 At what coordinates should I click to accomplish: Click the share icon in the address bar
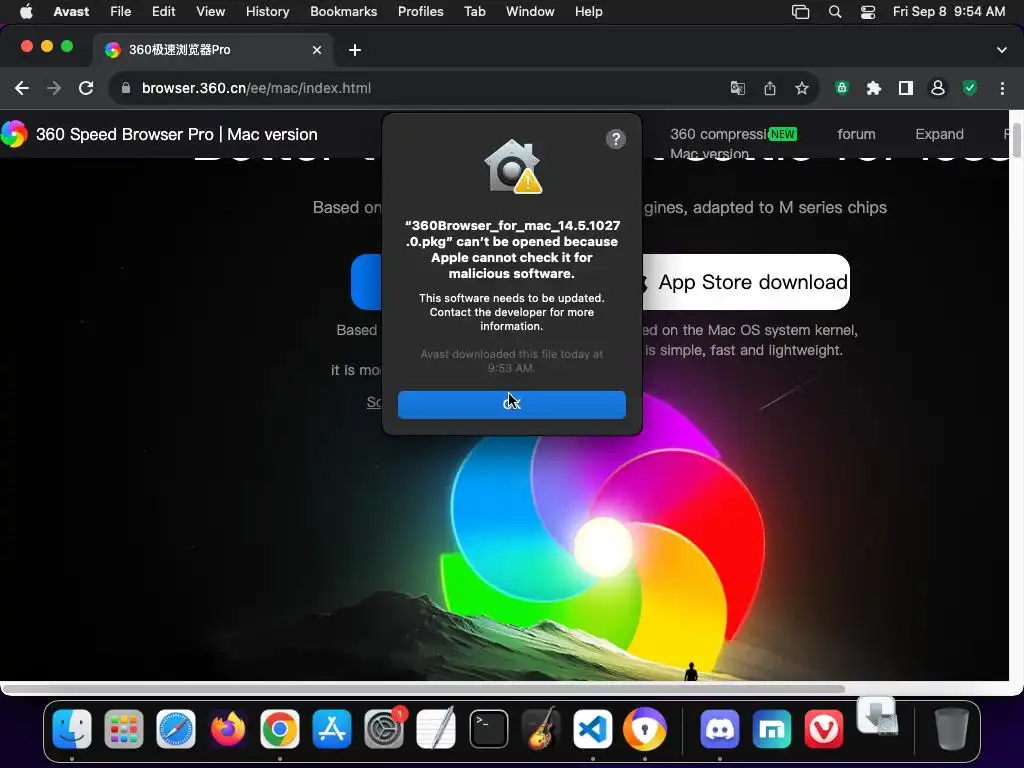pos(770,88)
